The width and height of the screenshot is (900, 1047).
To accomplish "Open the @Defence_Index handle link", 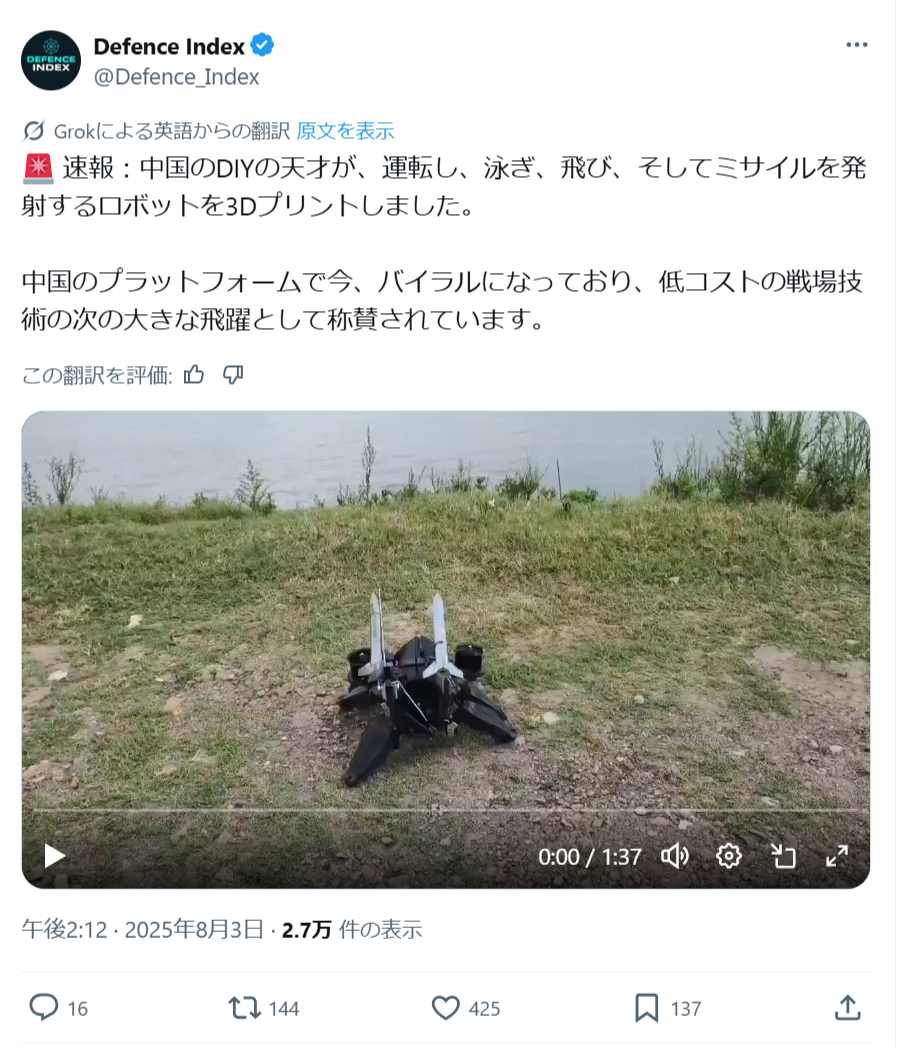I will [176, 77].
